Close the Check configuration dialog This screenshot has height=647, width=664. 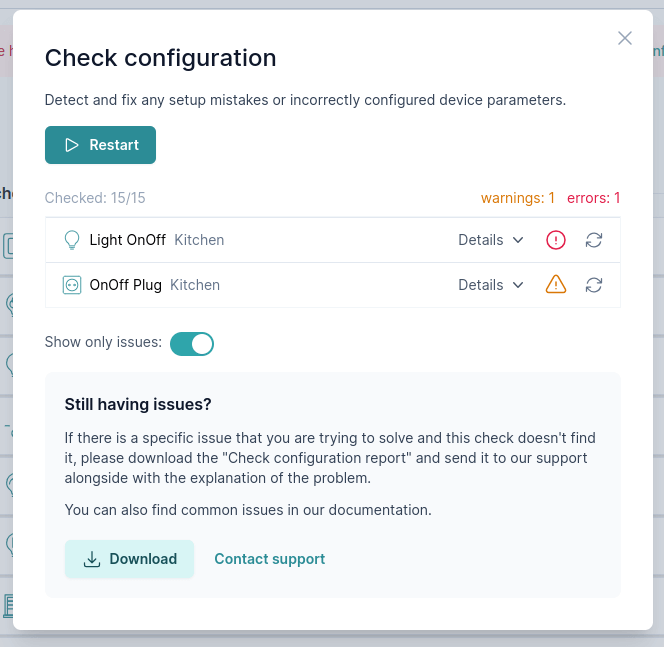(x=625, y=38)
